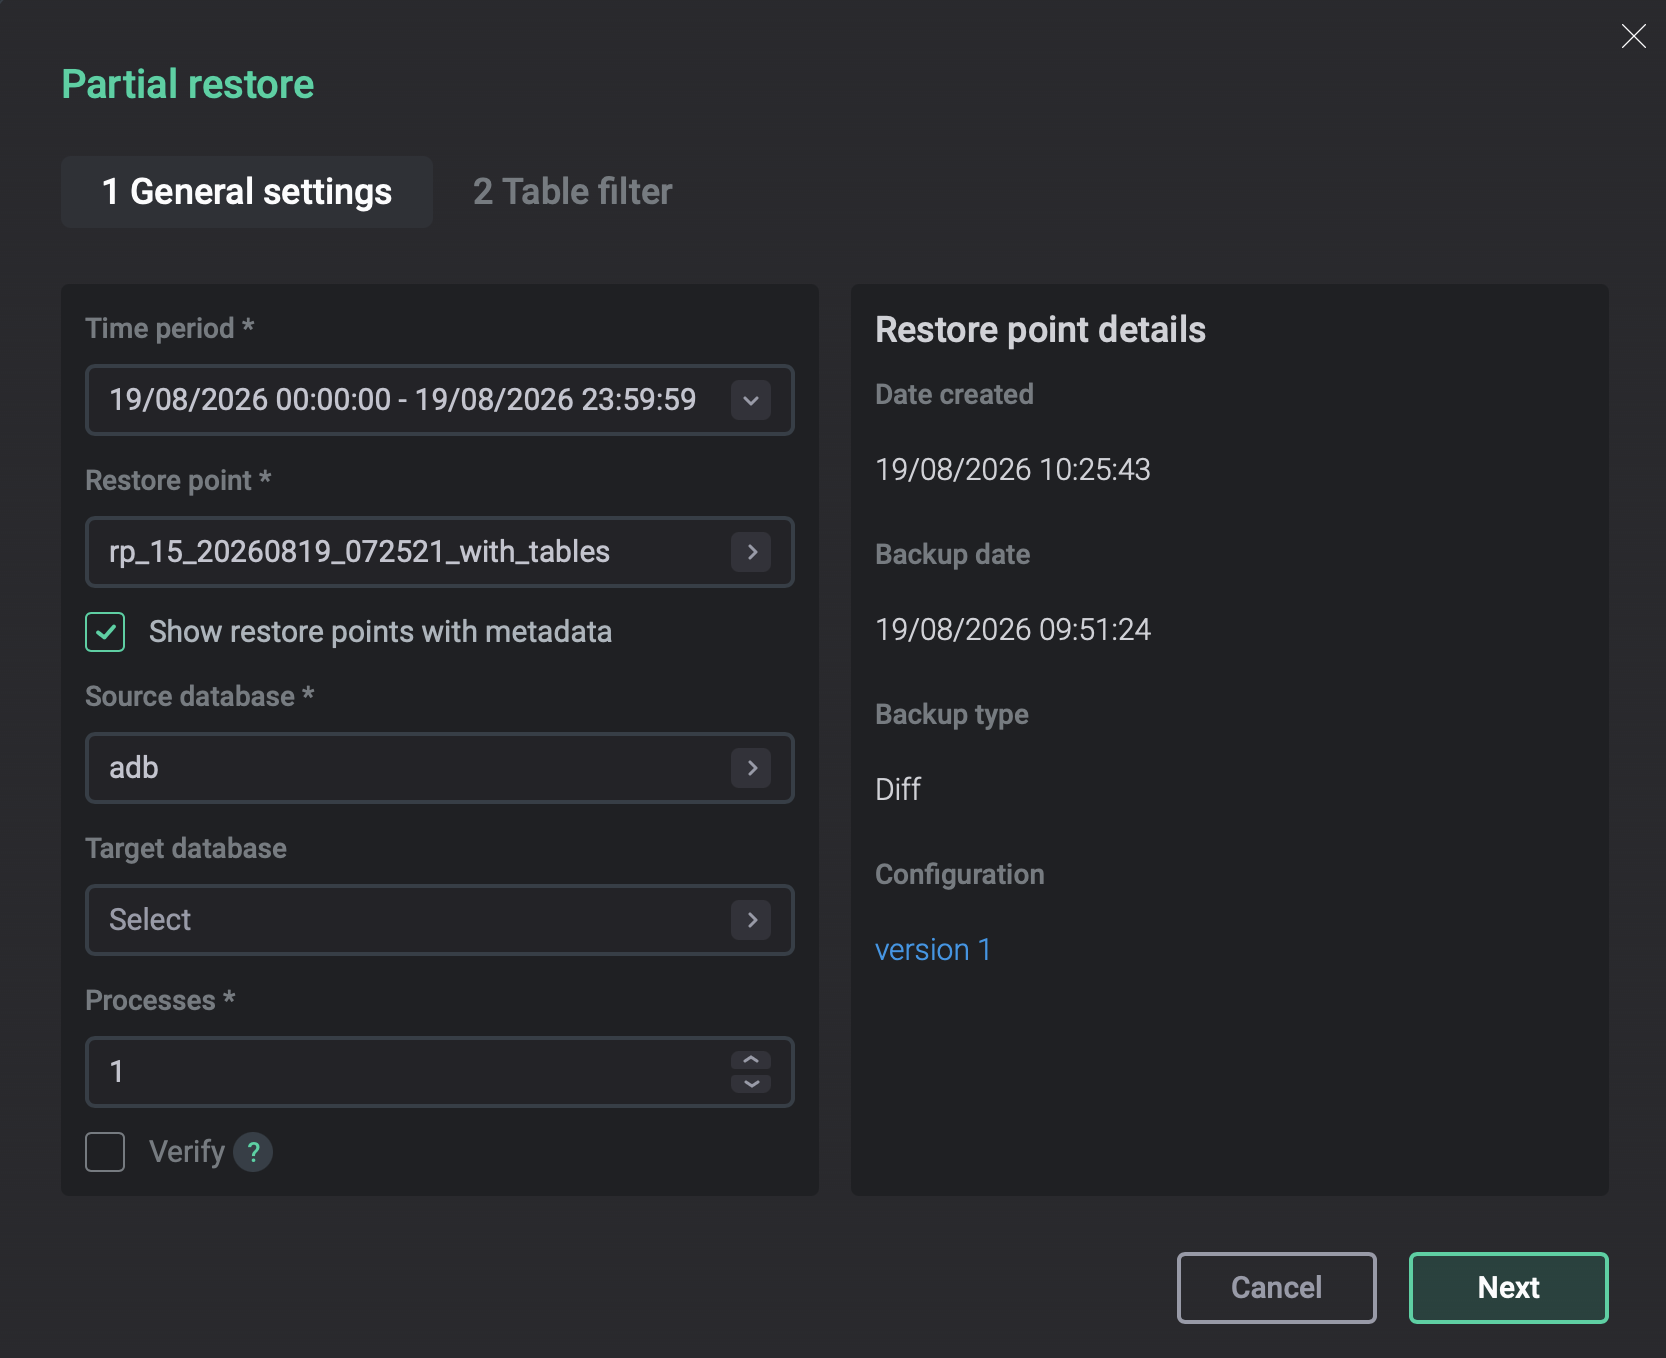
Task: Switch to the Table filter tab
Action: [572, 192]
